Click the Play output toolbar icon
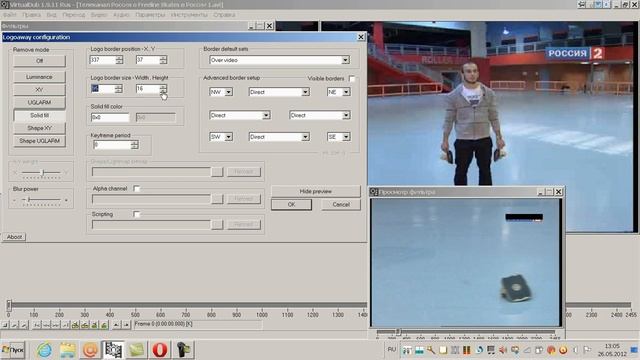 24,325
